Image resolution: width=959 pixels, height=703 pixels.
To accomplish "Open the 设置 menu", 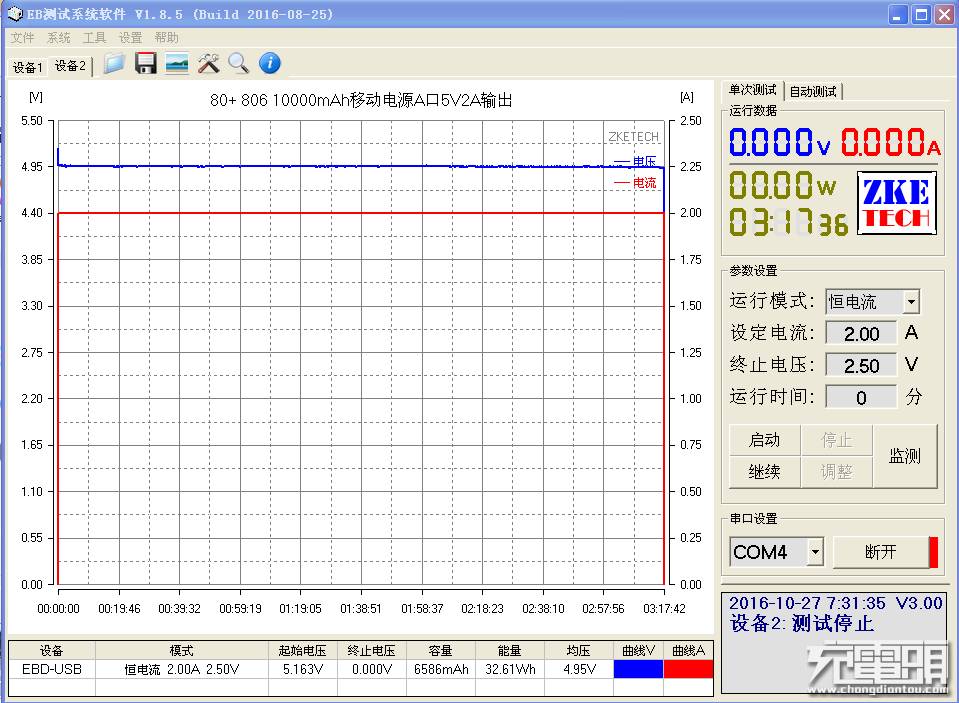I will click(130, 38).
